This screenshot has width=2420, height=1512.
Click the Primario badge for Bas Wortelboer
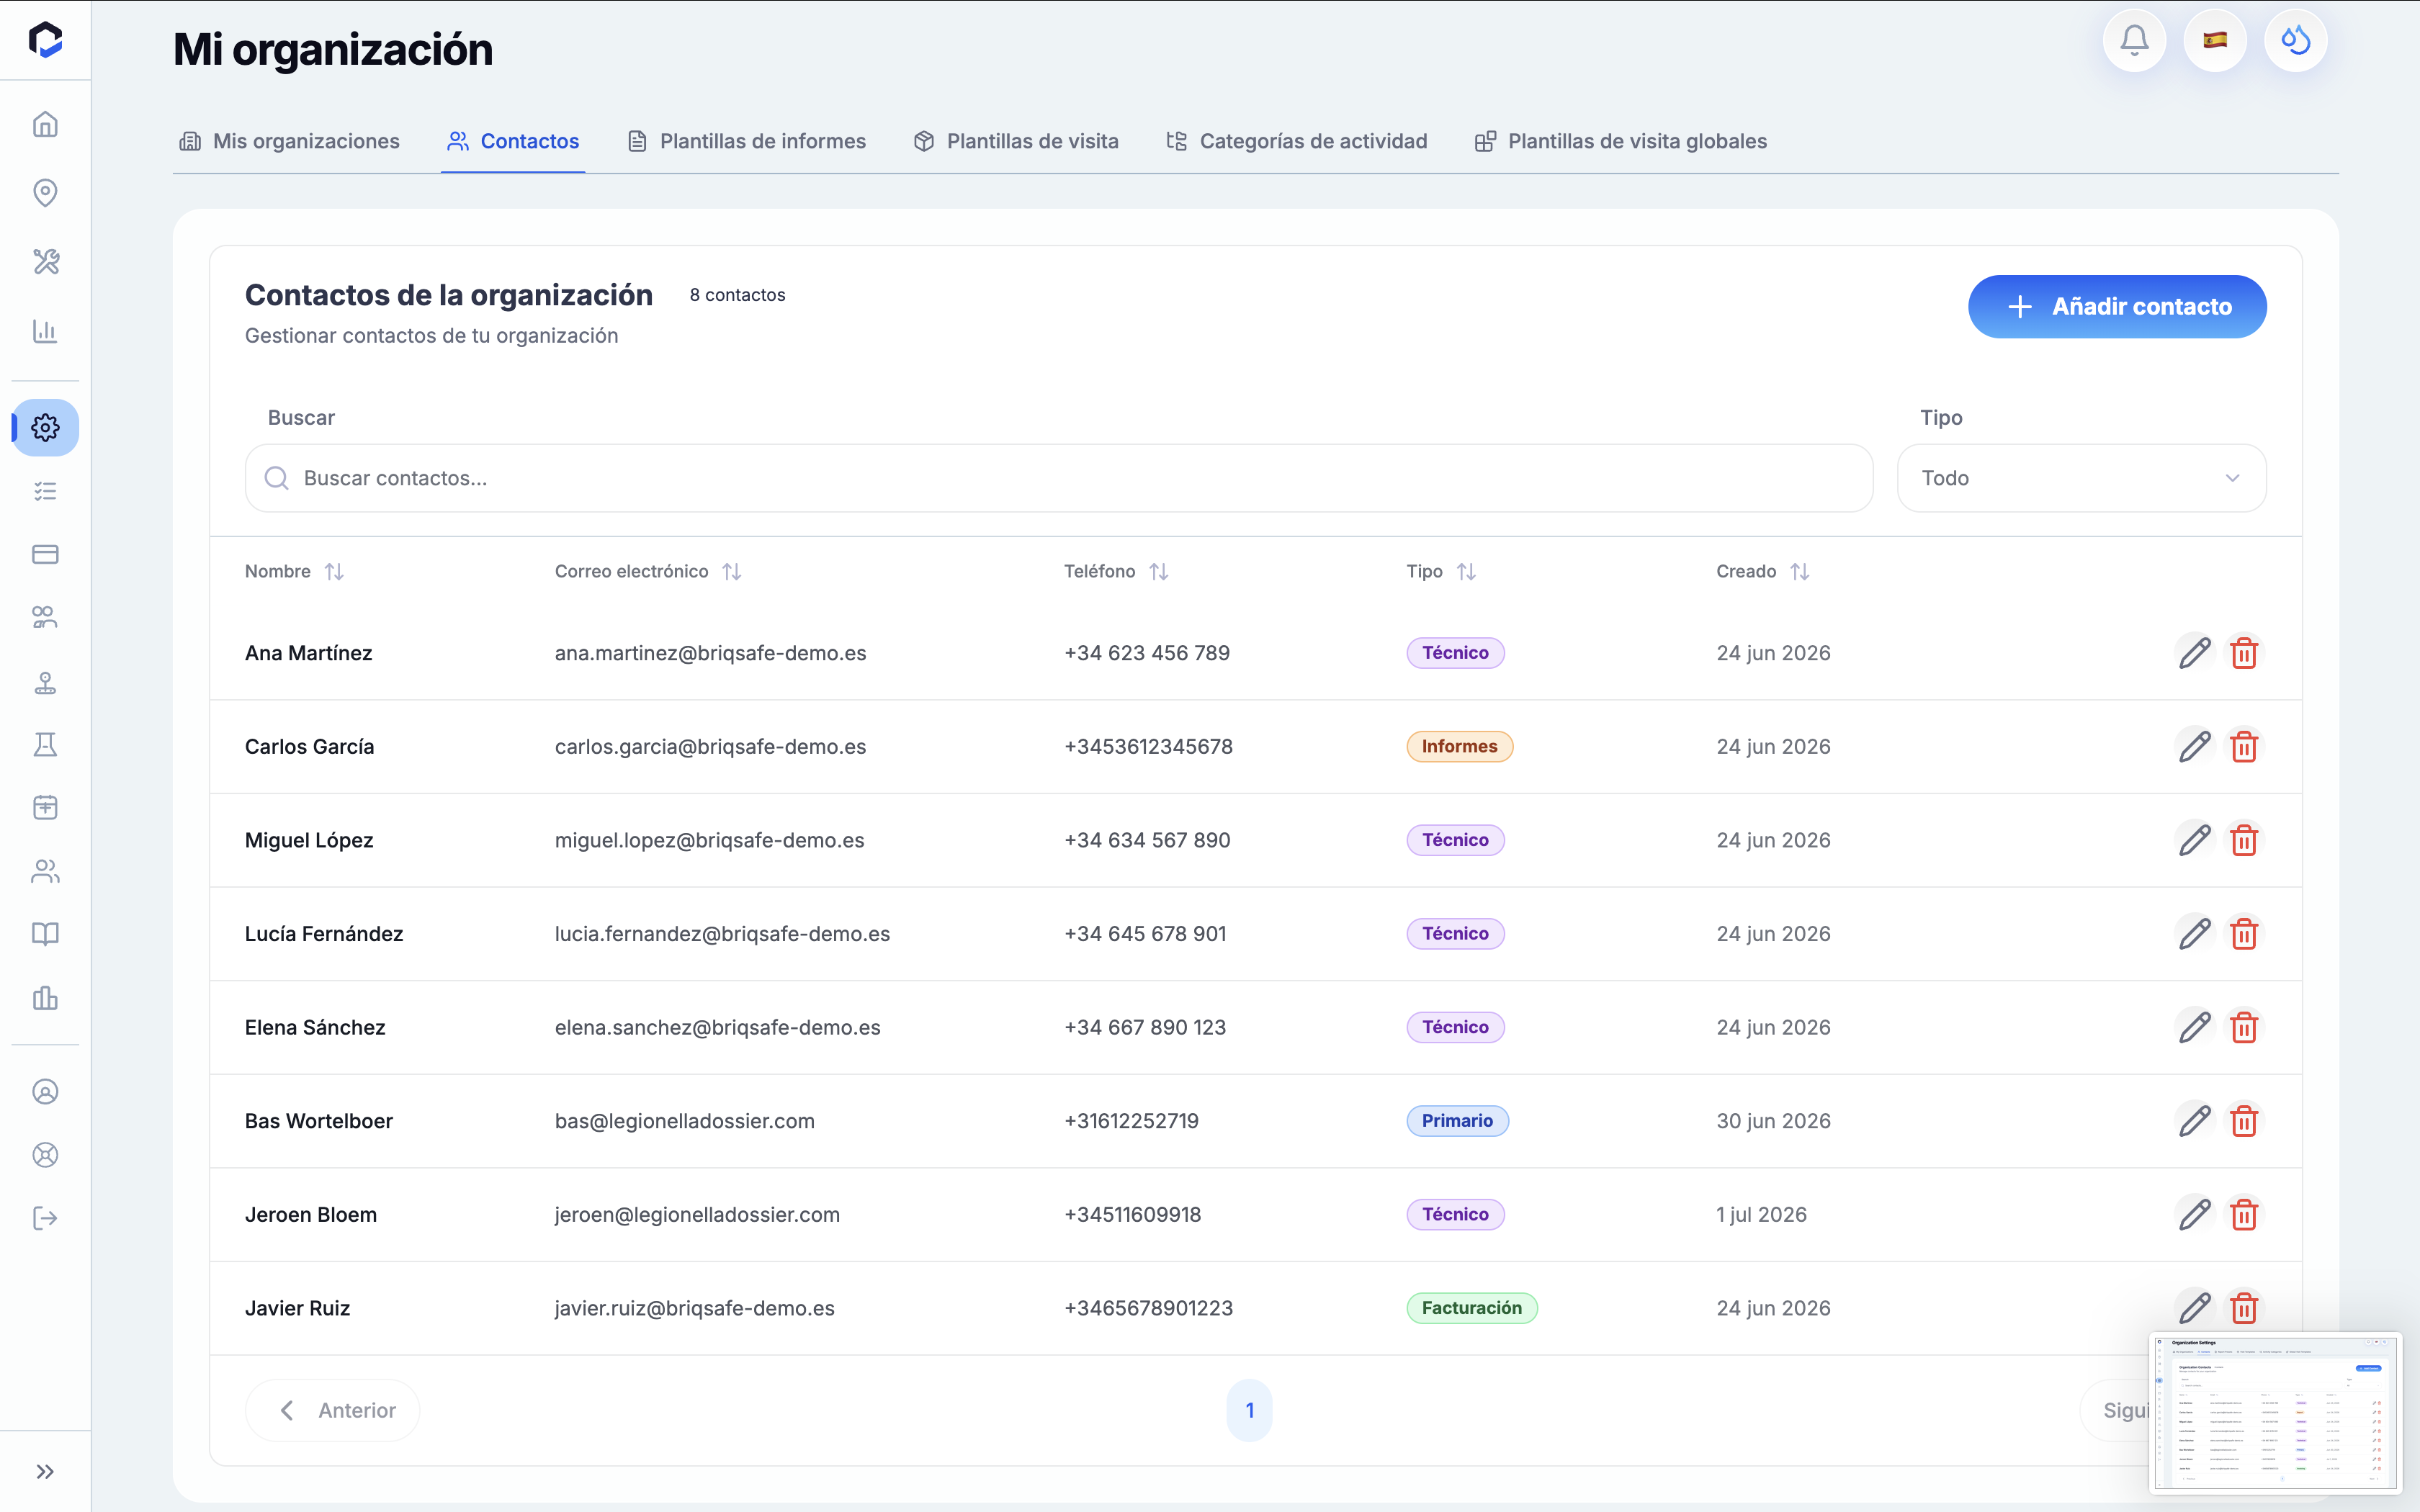point(1457,1121)
